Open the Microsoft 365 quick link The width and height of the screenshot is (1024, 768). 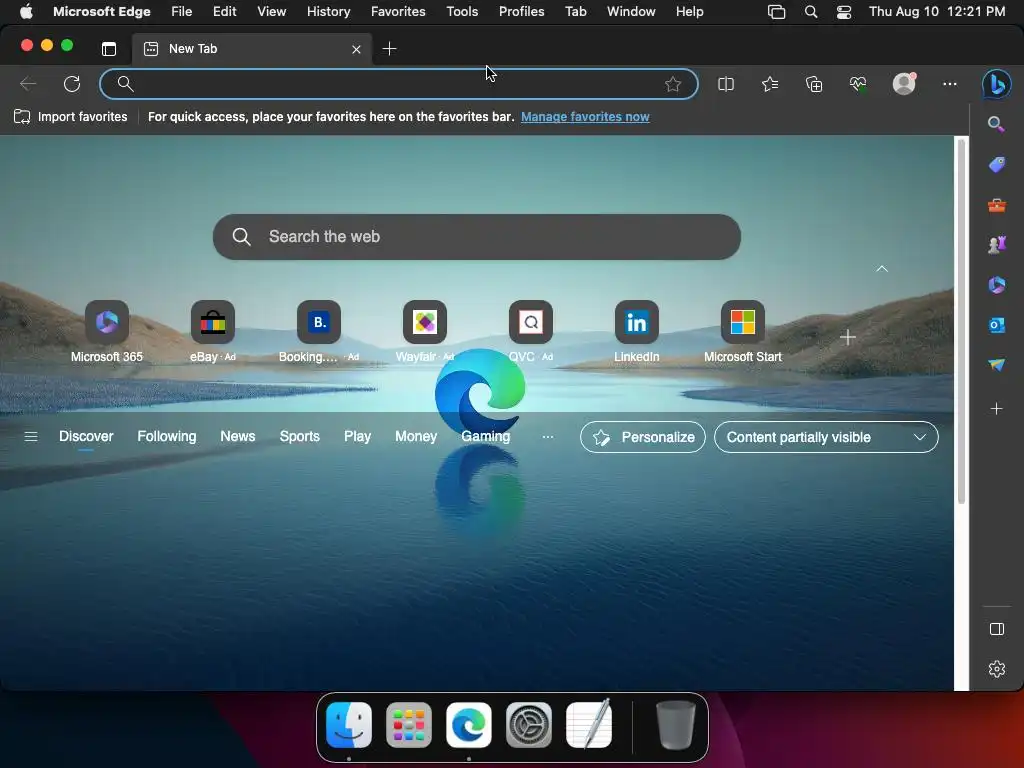106,332
